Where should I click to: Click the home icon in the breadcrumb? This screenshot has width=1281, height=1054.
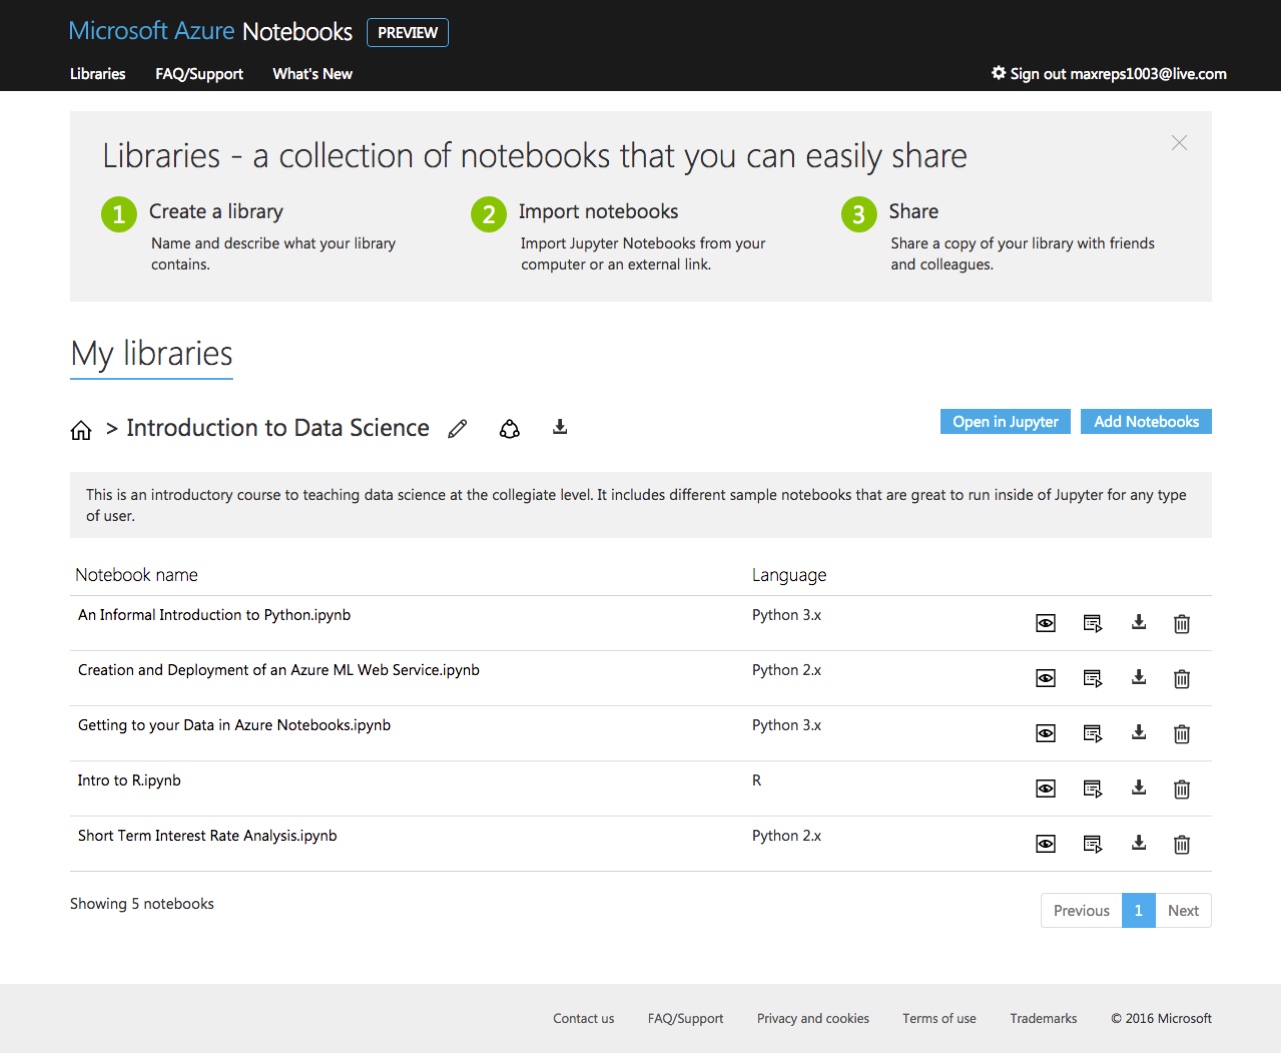point(81,430)
